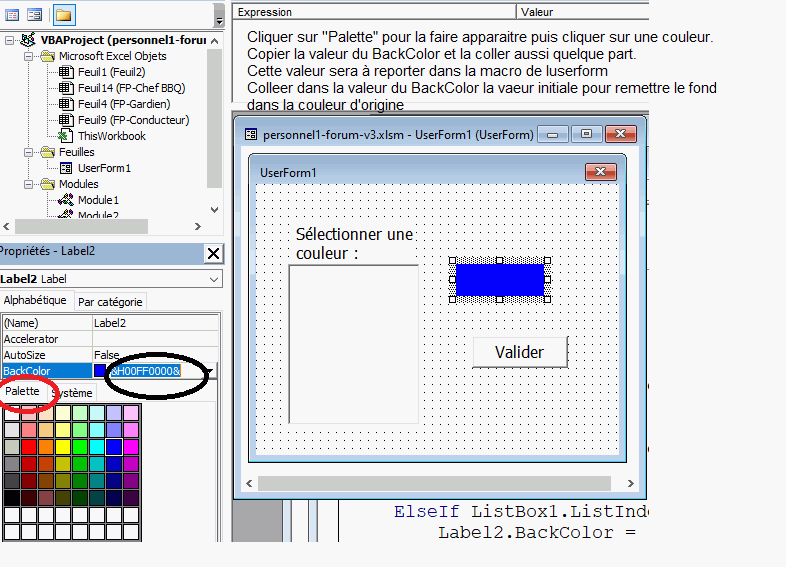Screen dimensions: 786x567
Task: Click the UserForm1 designer window icon
Action: click(x=251, y=134)
